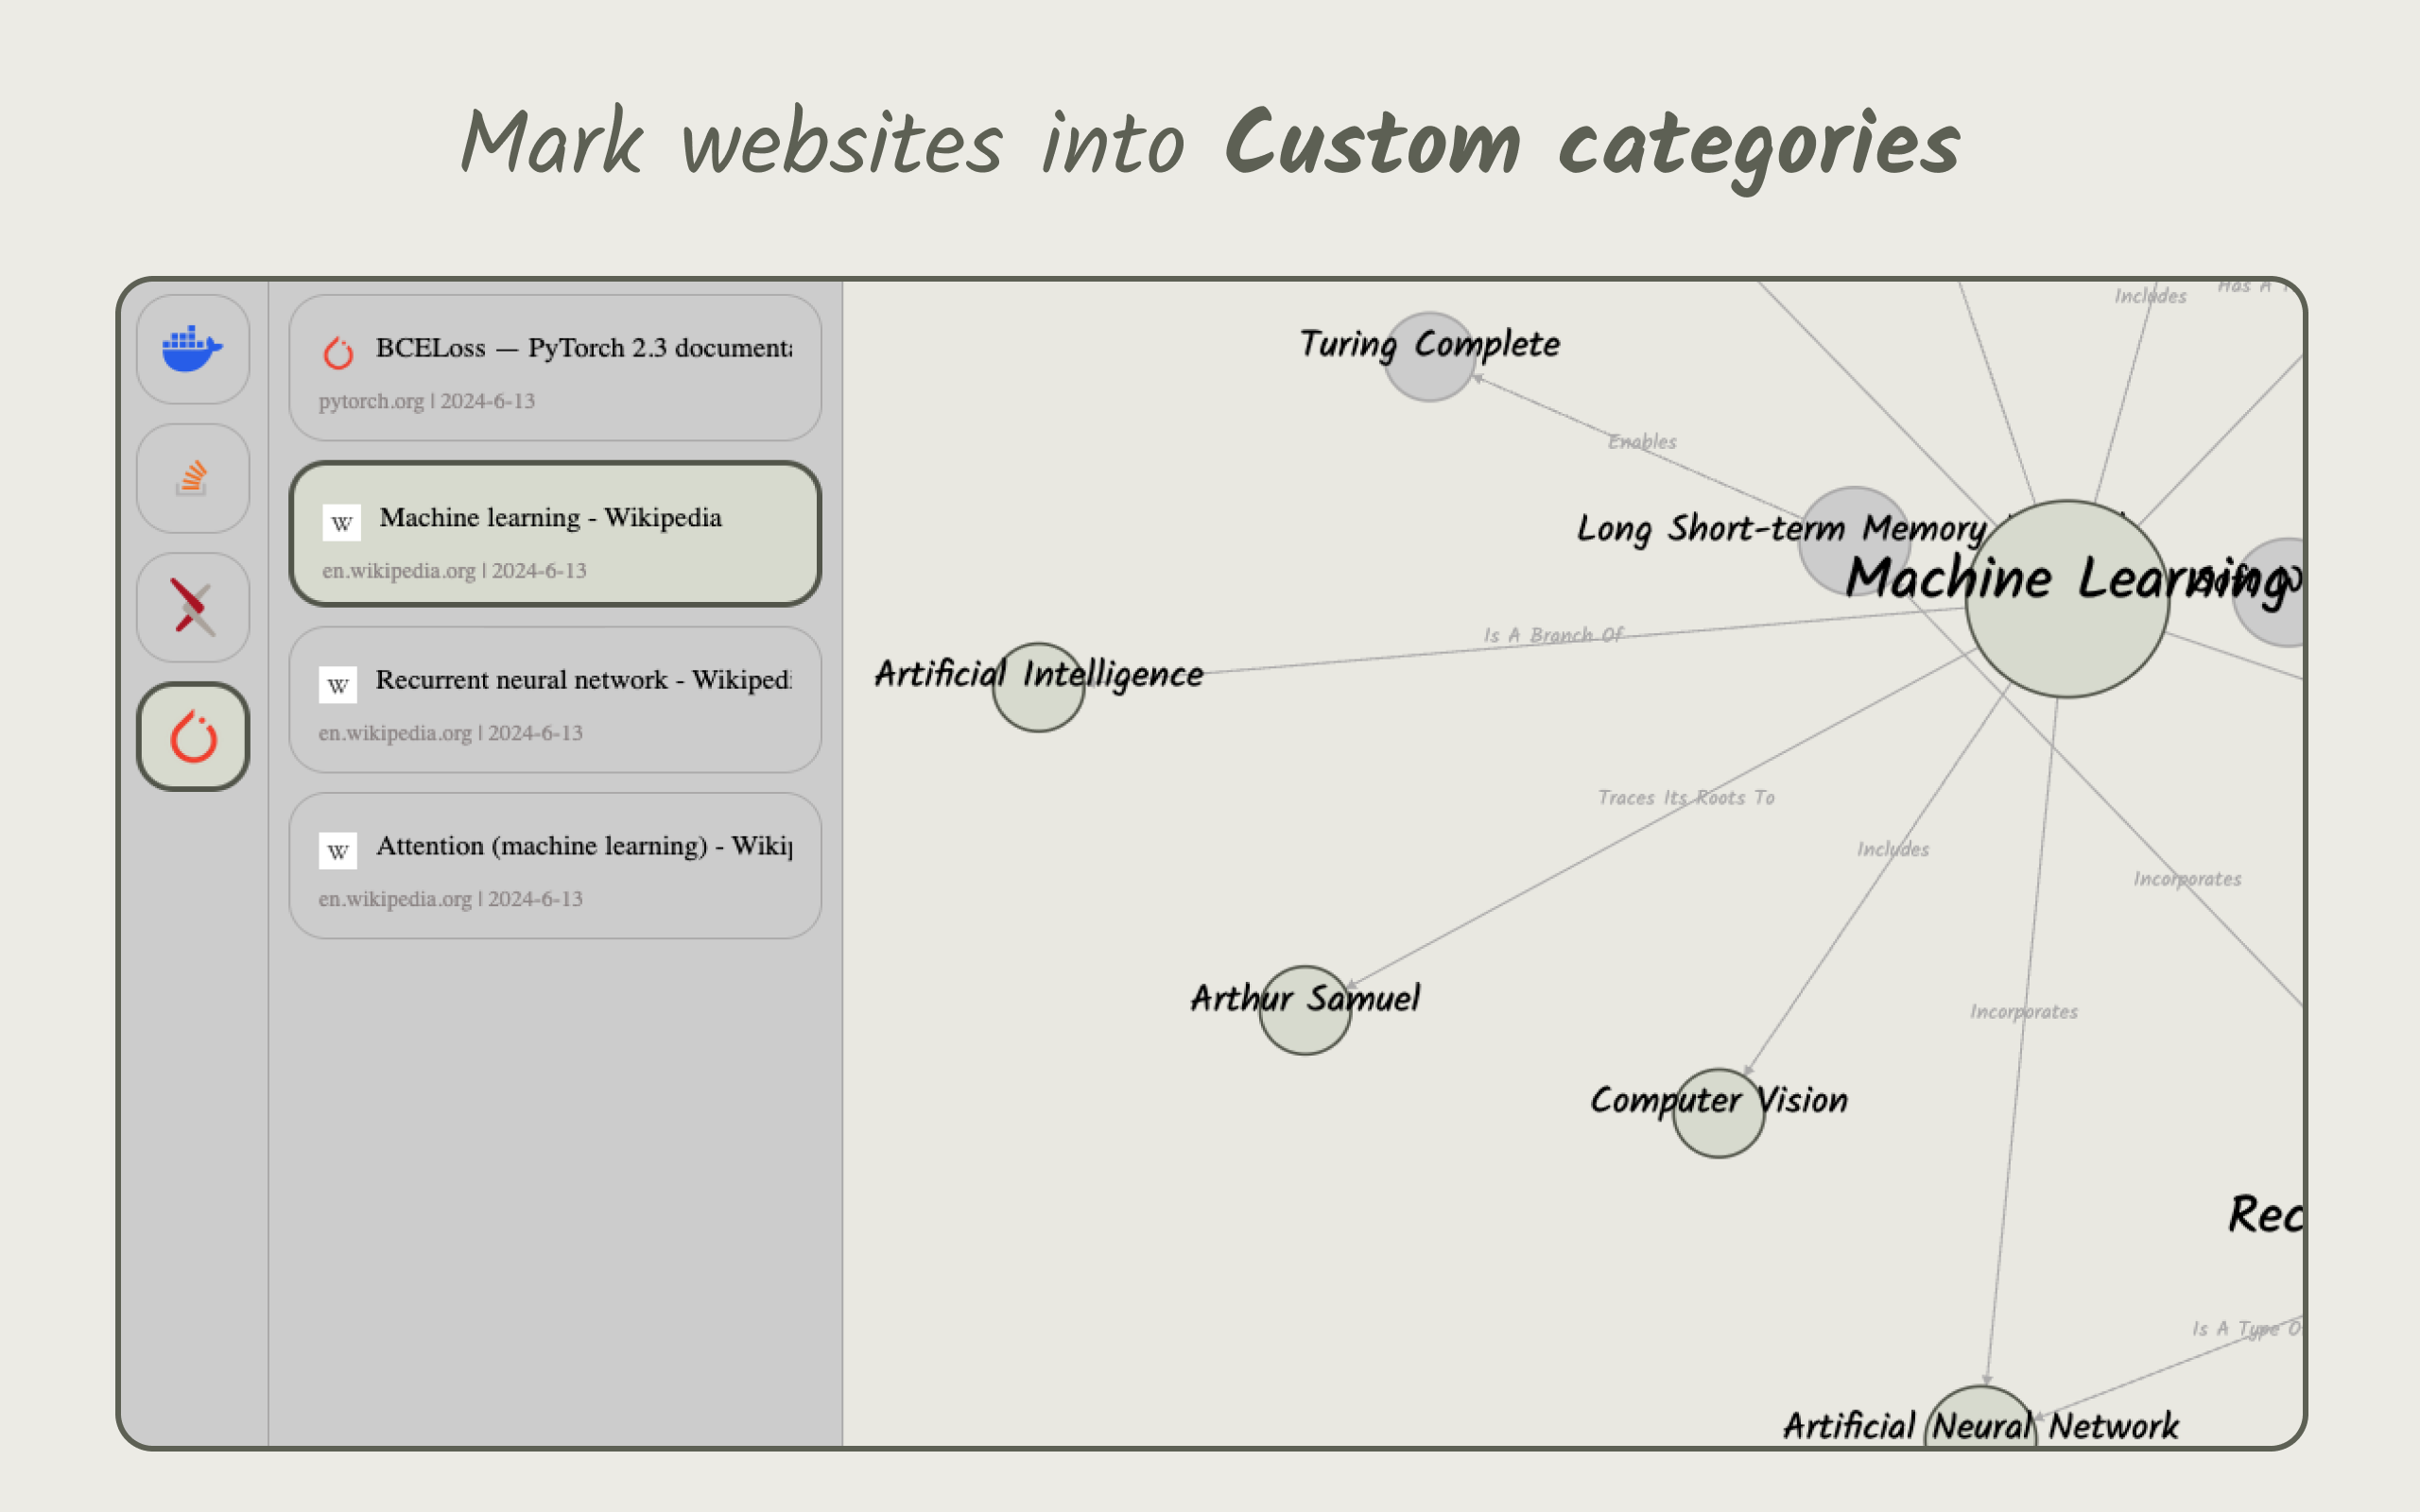Image resolution: width=2420 pixels, height=1512 pixels.
Task: Click the Turing Complete node
Action: [x=1429, y=358]
